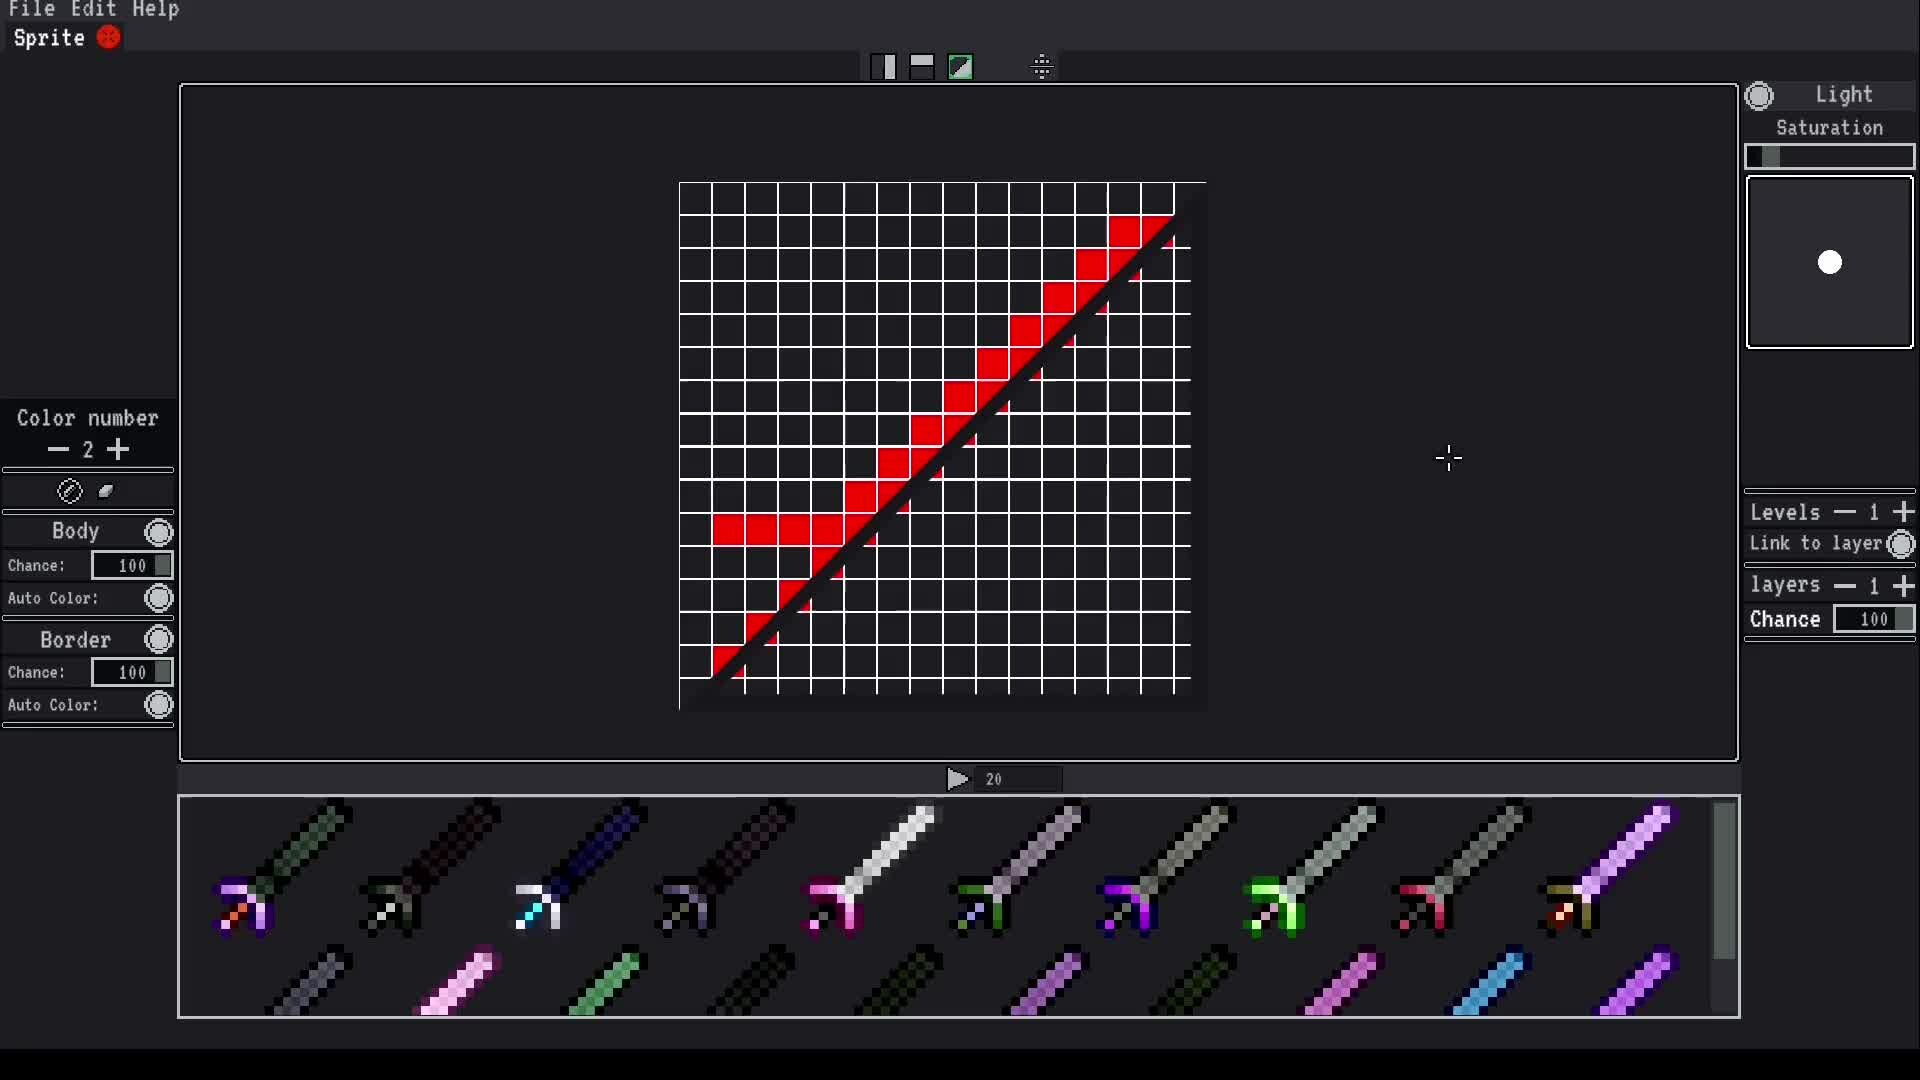This screenshot has height=1080, width=1920.
Task: Enable vertical mirror symmetry icon
Action: [883, 67]
